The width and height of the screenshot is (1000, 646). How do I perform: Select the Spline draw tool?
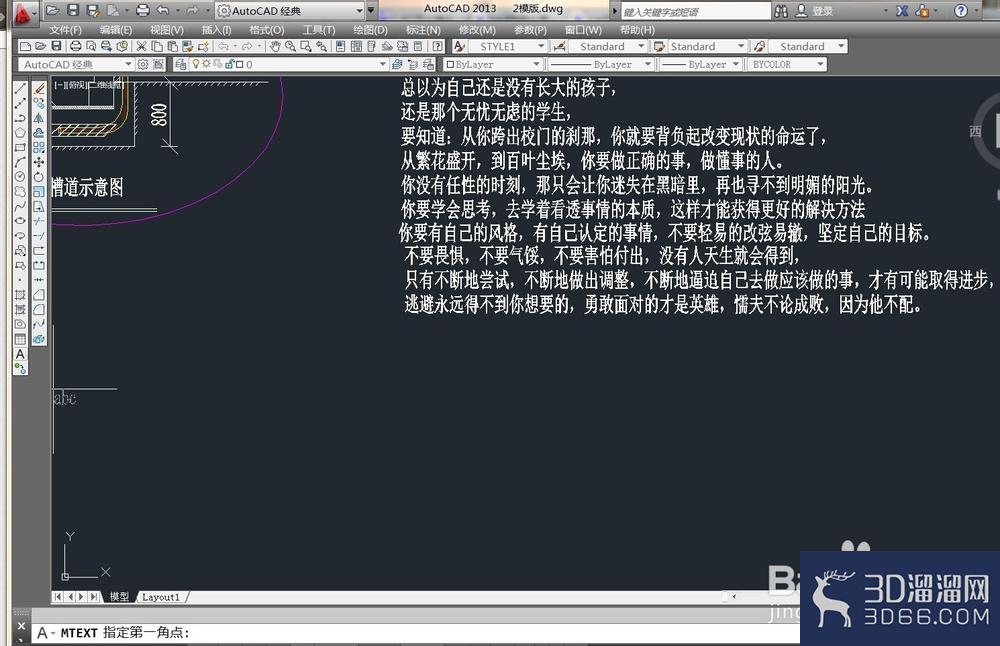[20, 206]
